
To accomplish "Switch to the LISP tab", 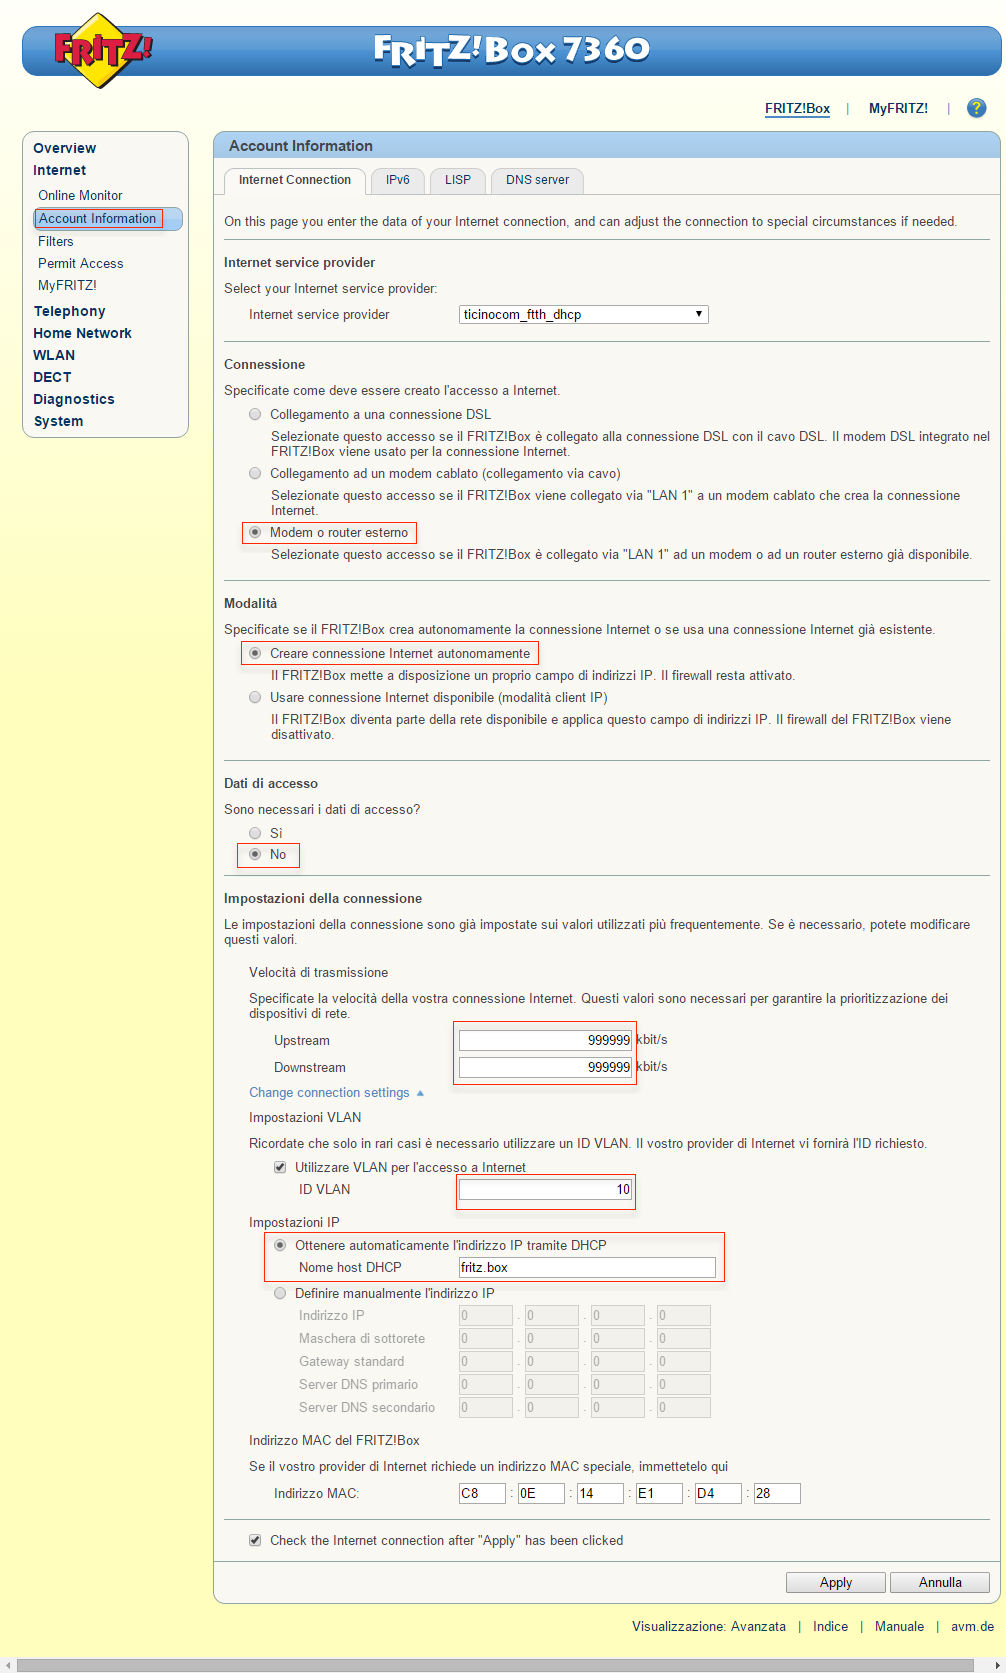I will [x=457, y=180].
